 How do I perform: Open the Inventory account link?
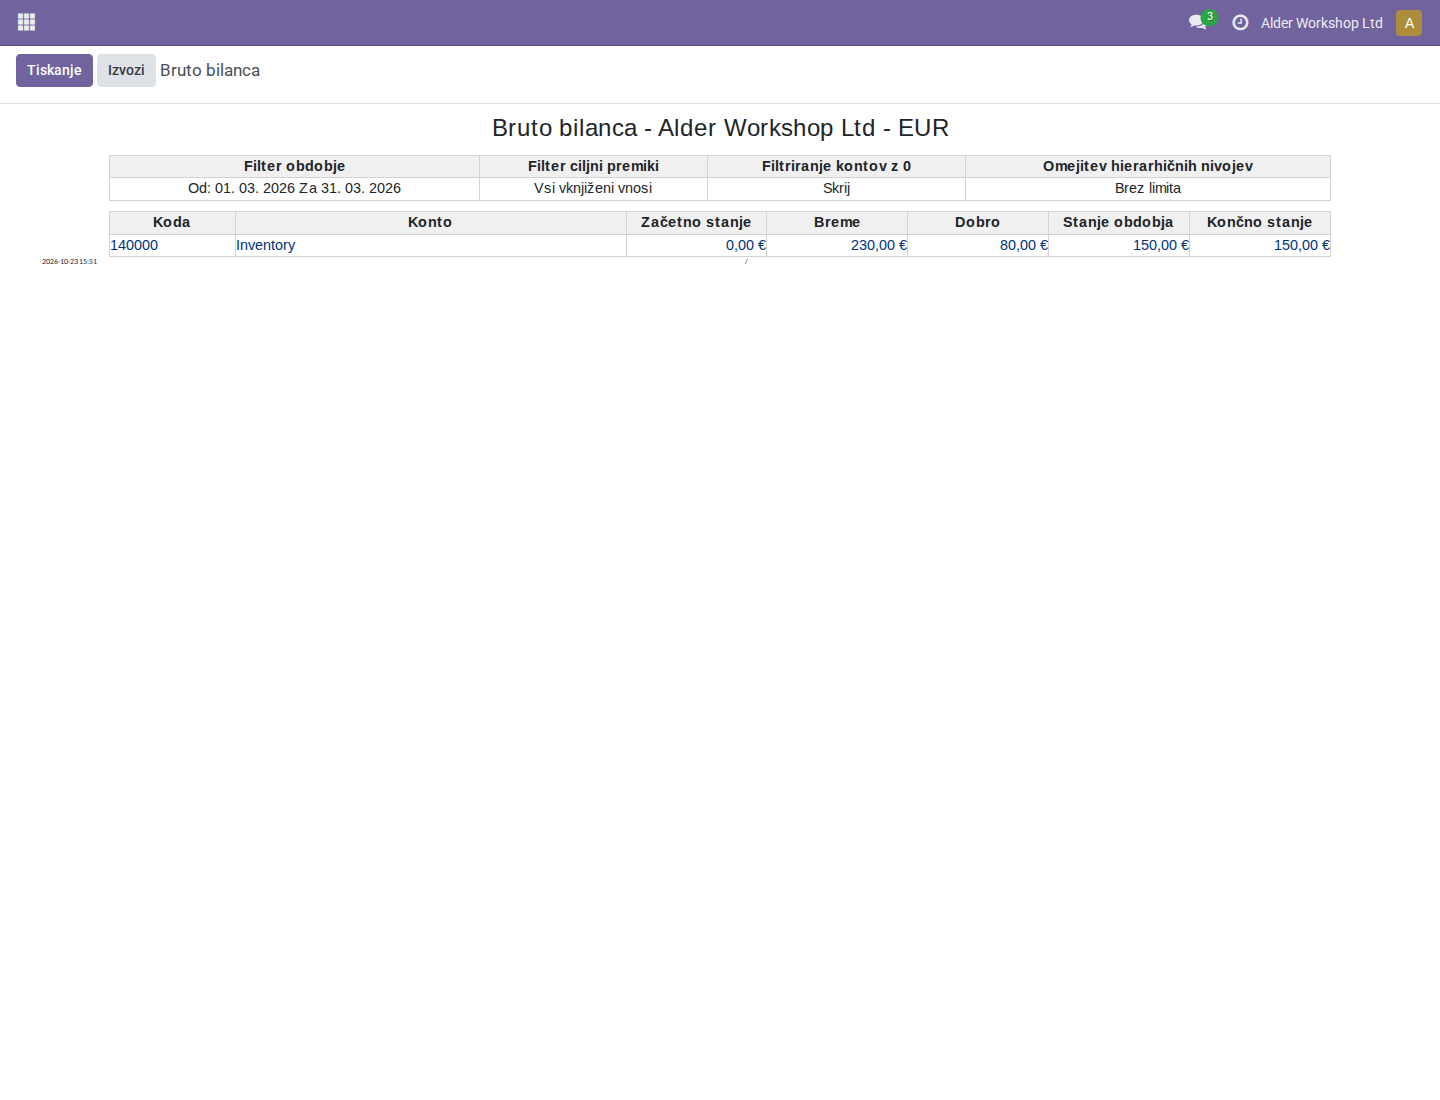click(x=265, y=245)
